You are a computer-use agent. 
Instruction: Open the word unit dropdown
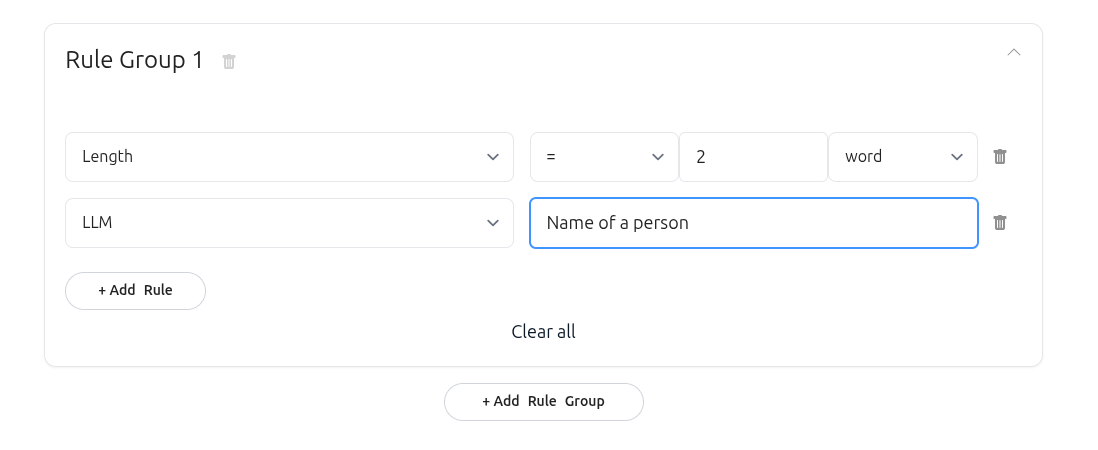point(902,157)
